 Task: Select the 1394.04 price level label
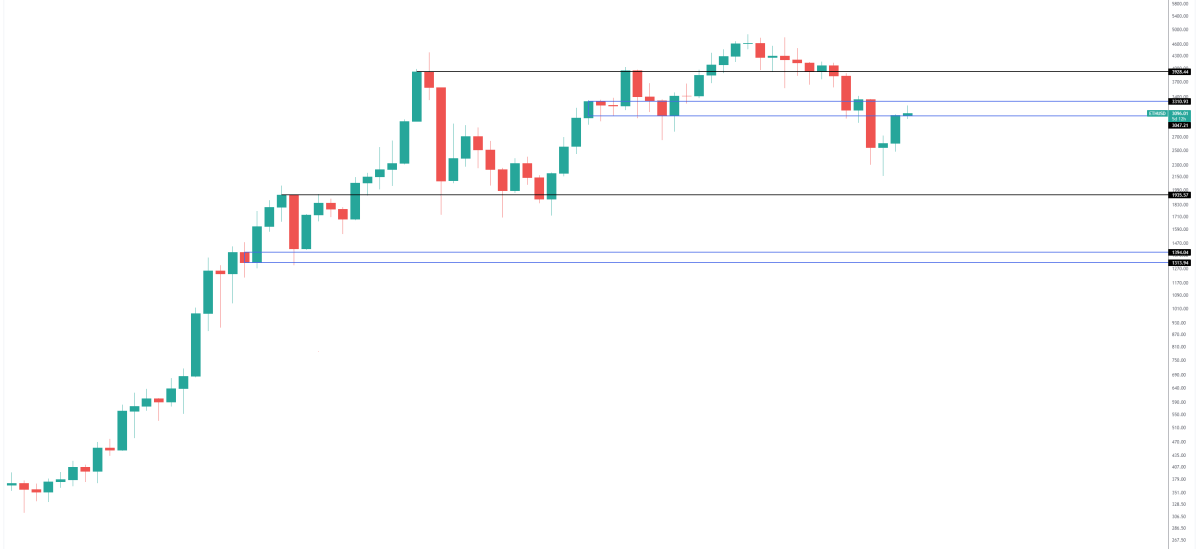coord(1180,253)
